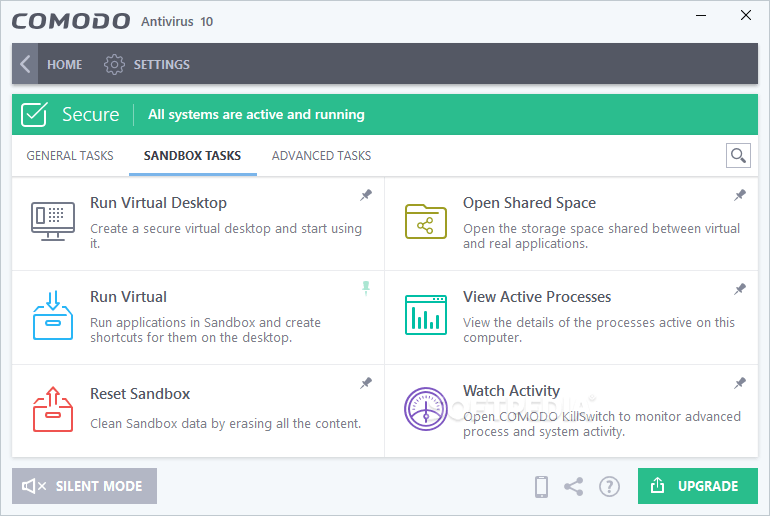Click 'Create a secure virtual desktop' description
This screenshot has width=770, height=516.
(226, 236)
